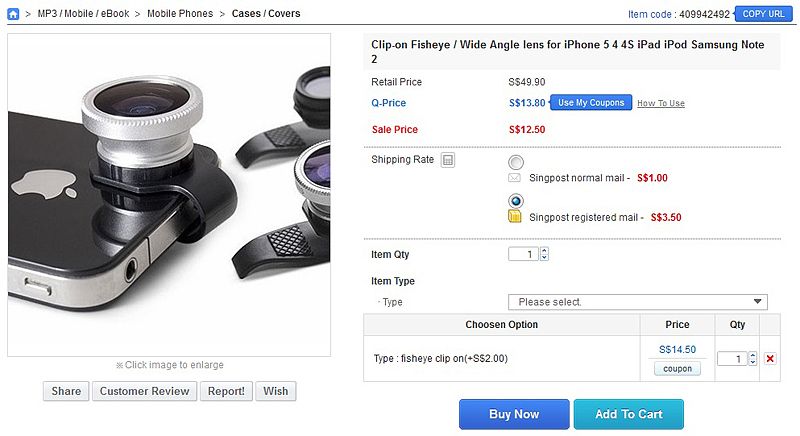Open the shipping rate calculator icon
800x436 pixels.
(448, 160)
